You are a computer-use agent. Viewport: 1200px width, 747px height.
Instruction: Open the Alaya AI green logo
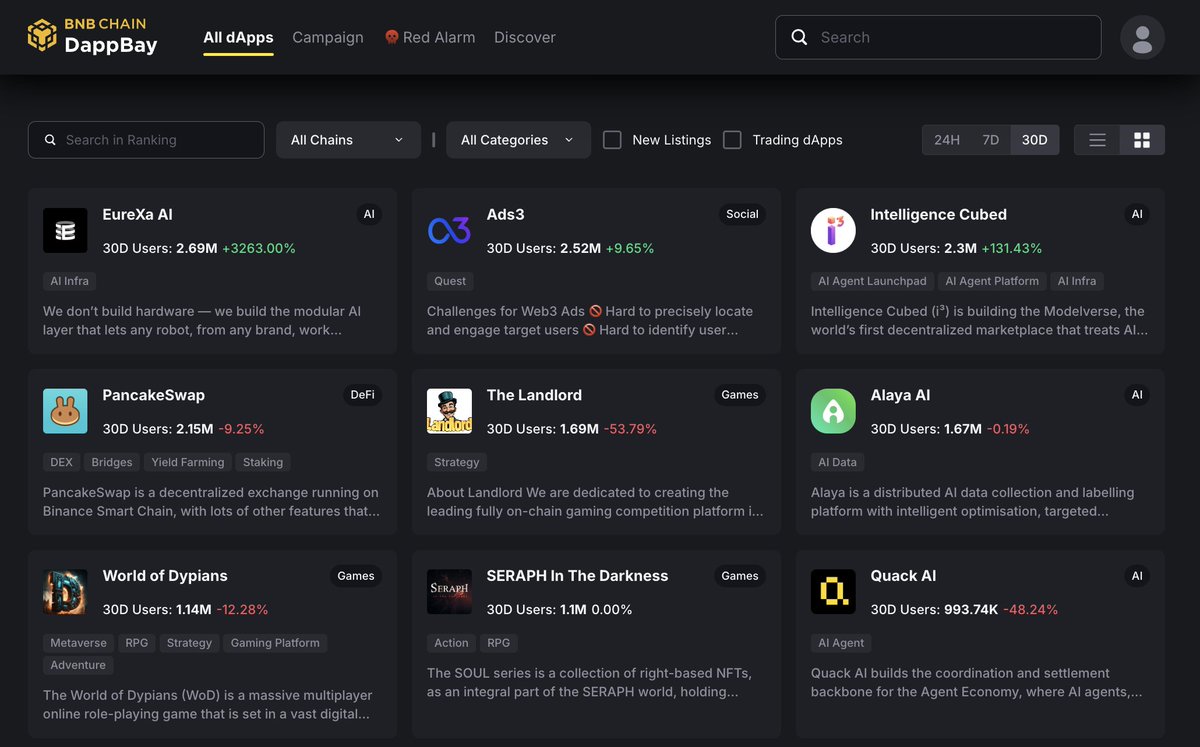point(833,411)
